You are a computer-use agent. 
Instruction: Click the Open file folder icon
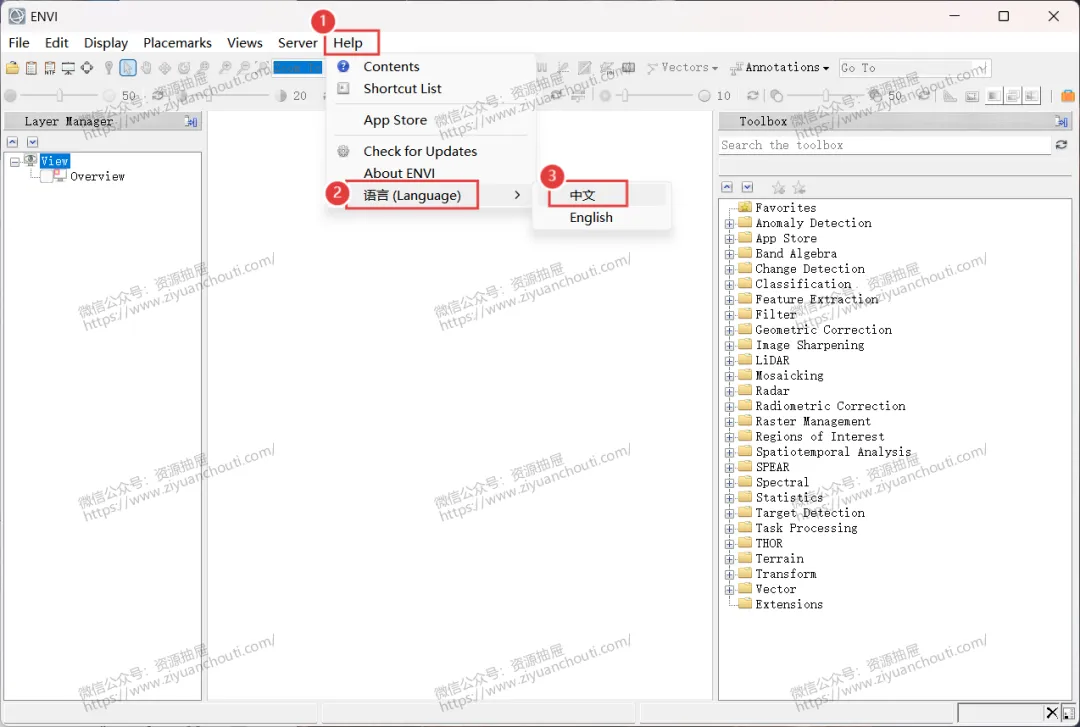pos(12,68)
